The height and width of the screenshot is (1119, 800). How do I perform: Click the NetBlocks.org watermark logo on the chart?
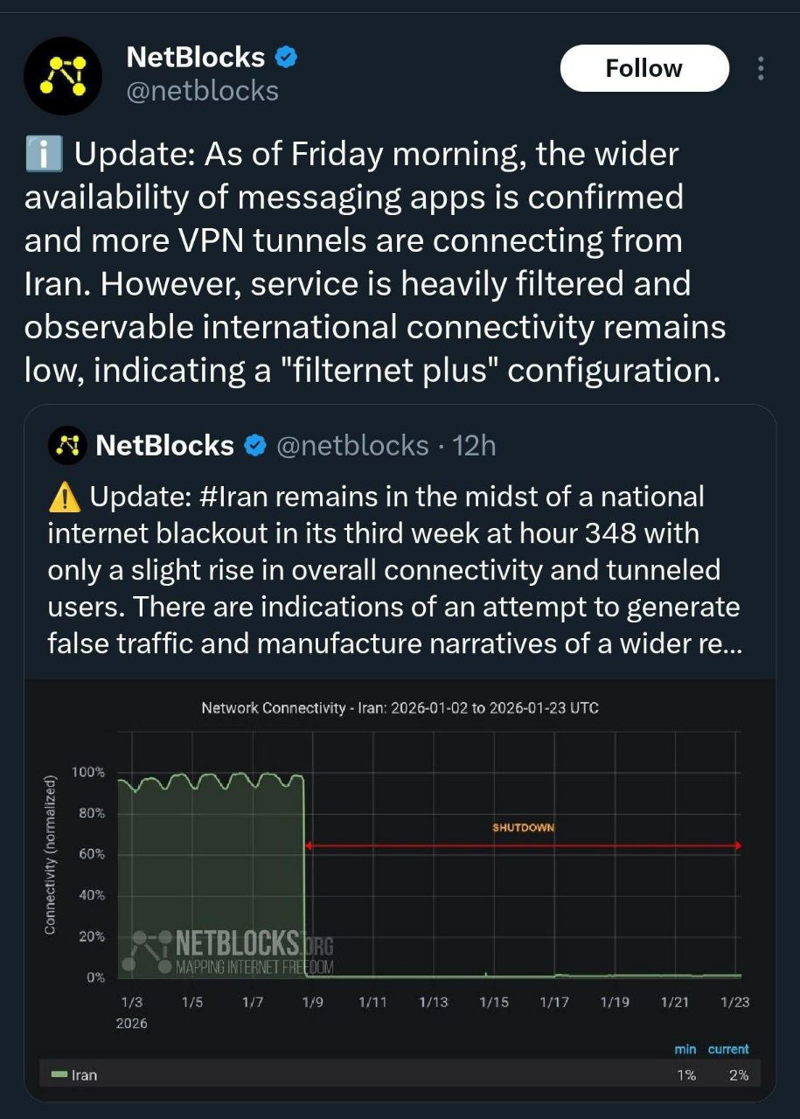tap(230, 952)
